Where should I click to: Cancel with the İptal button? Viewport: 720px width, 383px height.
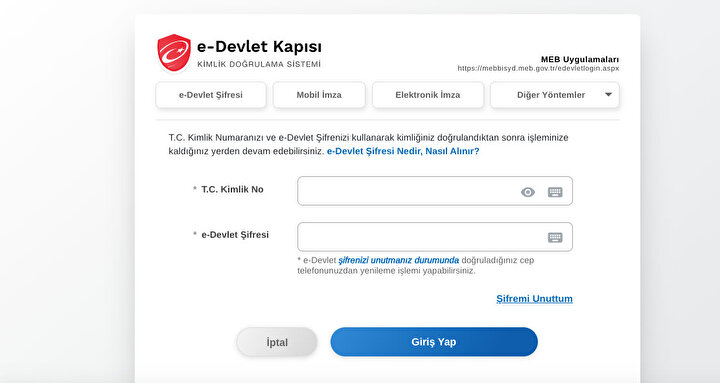pos(277,342)
